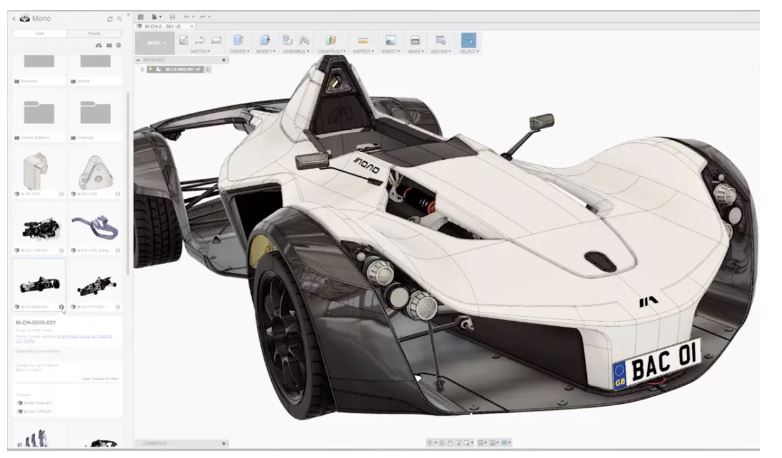Viewport: 782px width, 458px height.
Task: Switch to the People tab
Action: tap(94, 33)
